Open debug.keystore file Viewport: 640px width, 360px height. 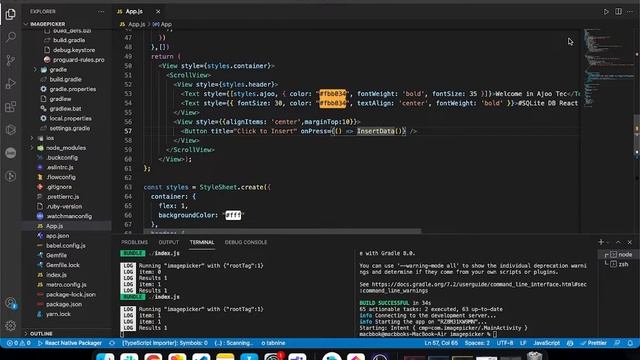[73, 50]
